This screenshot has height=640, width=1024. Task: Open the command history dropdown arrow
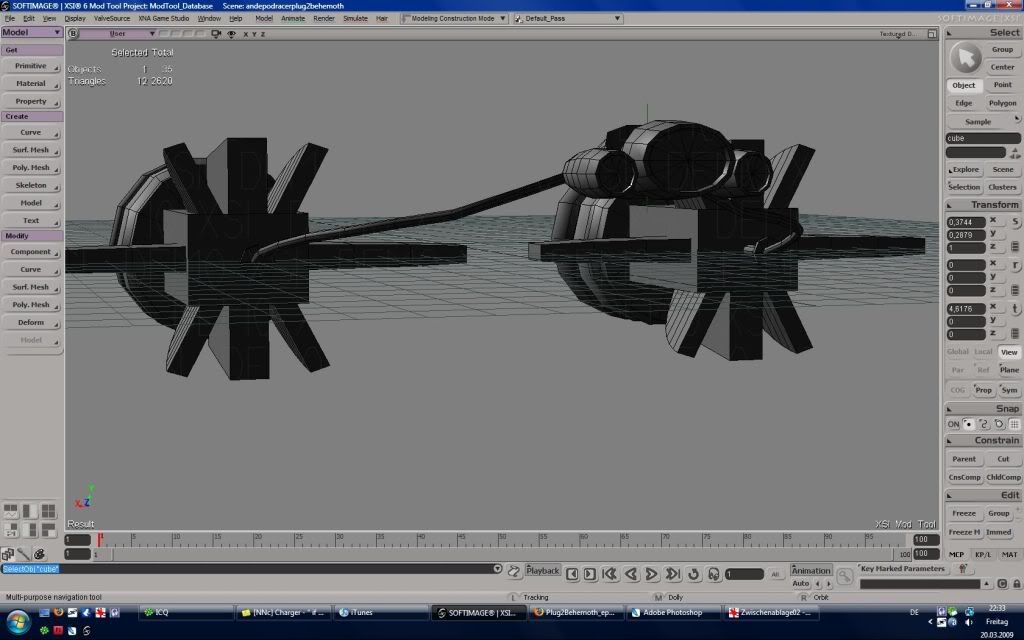point(497,569)
